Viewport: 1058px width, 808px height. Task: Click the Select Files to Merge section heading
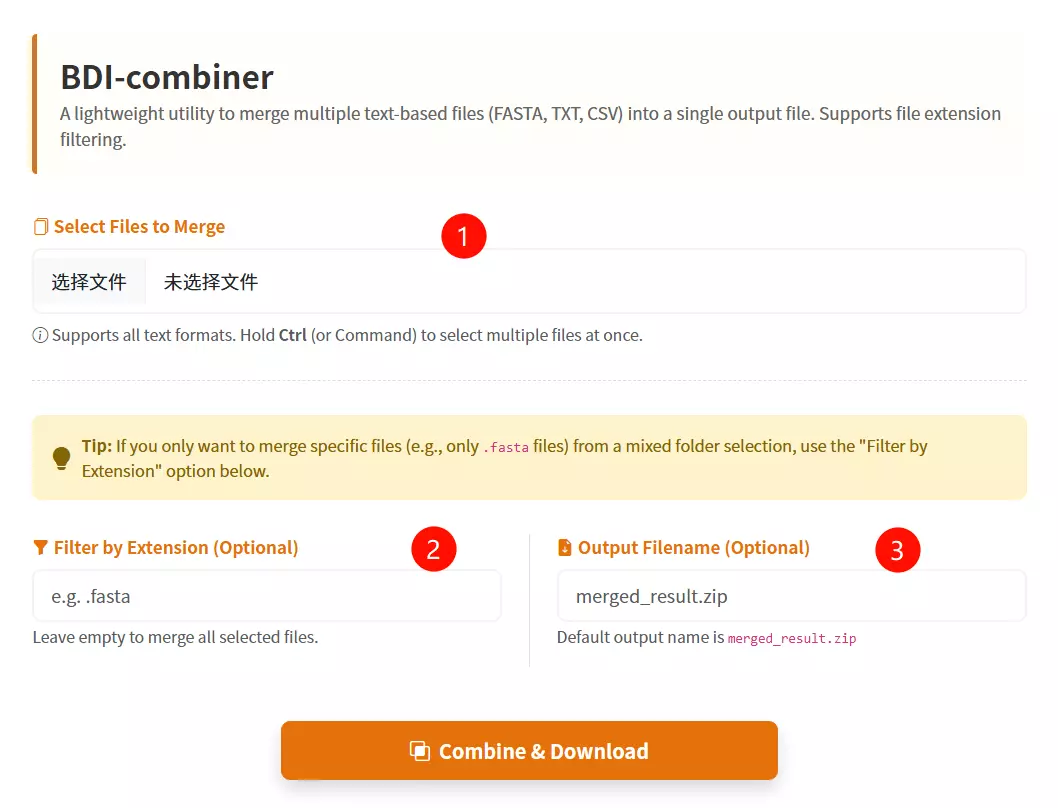[140, 226]
